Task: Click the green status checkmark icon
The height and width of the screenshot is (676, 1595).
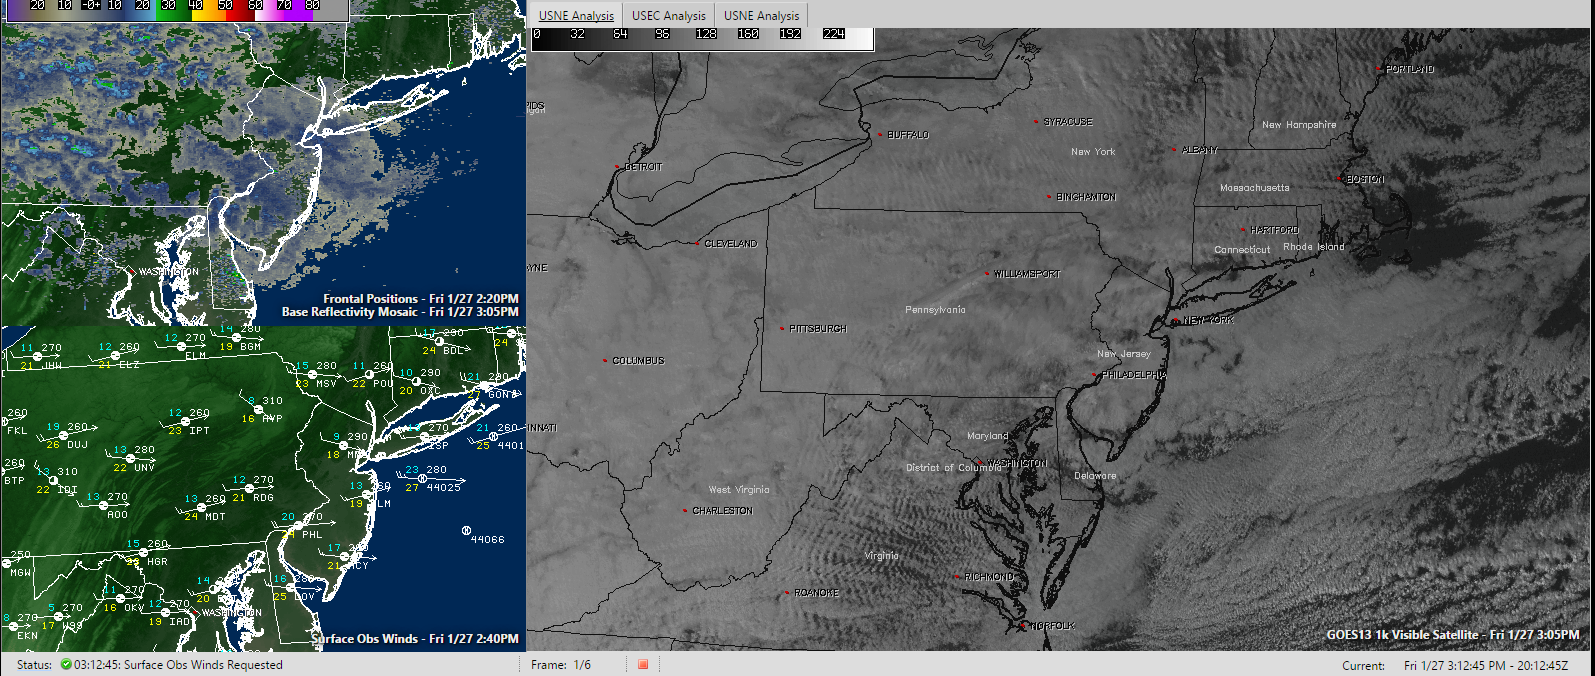Action: click(66, 664)
